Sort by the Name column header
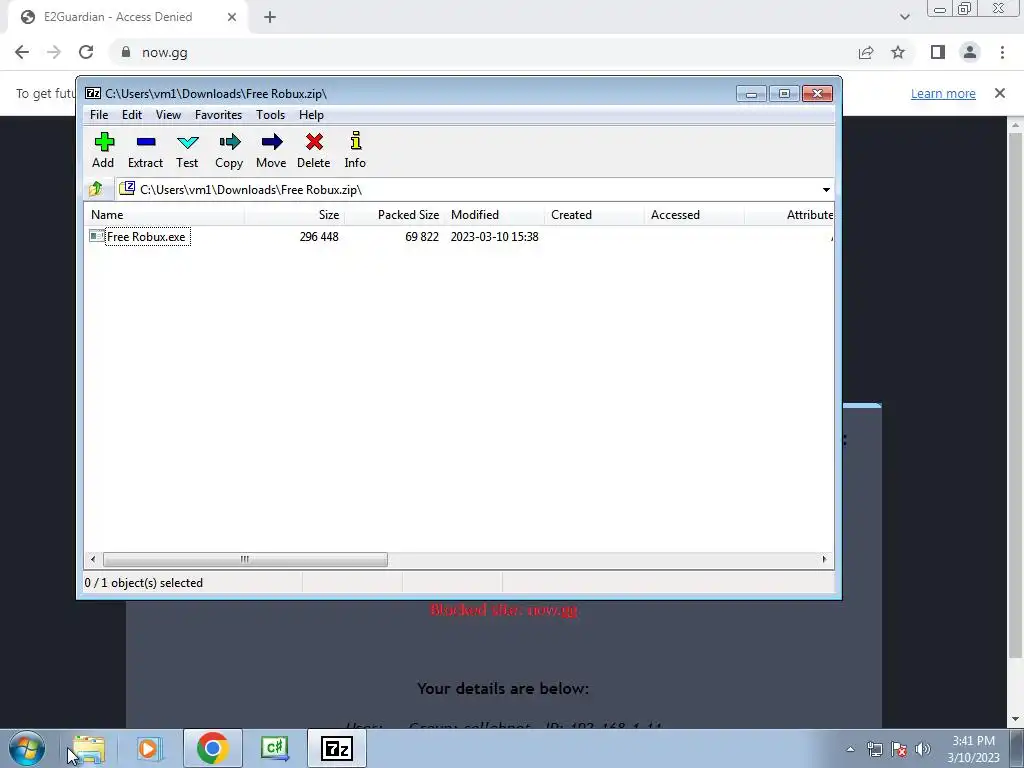 [165, 215]
